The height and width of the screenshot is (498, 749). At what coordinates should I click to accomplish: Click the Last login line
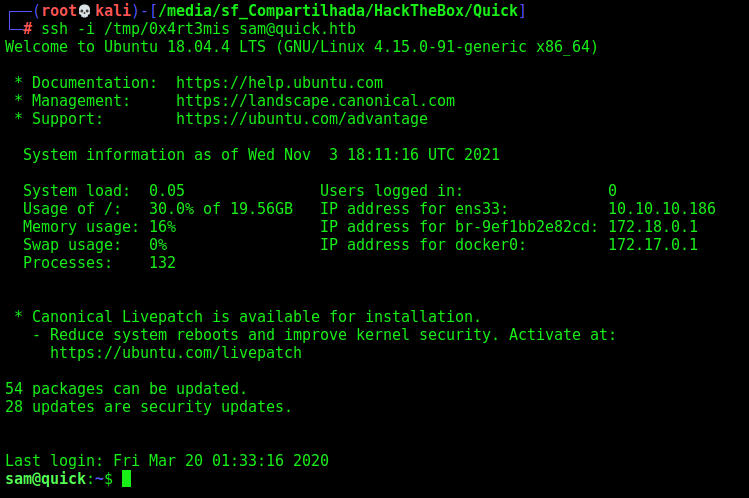click(x=167, y=461)
